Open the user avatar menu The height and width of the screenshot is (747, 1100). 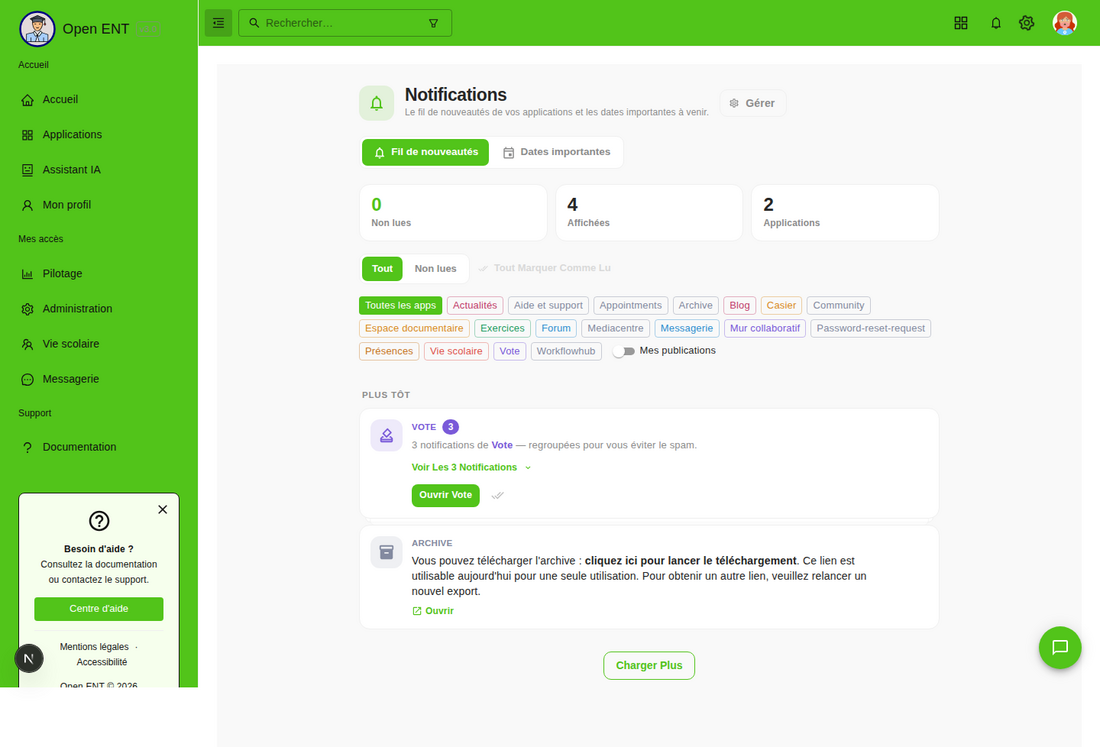click(1064, 23)
